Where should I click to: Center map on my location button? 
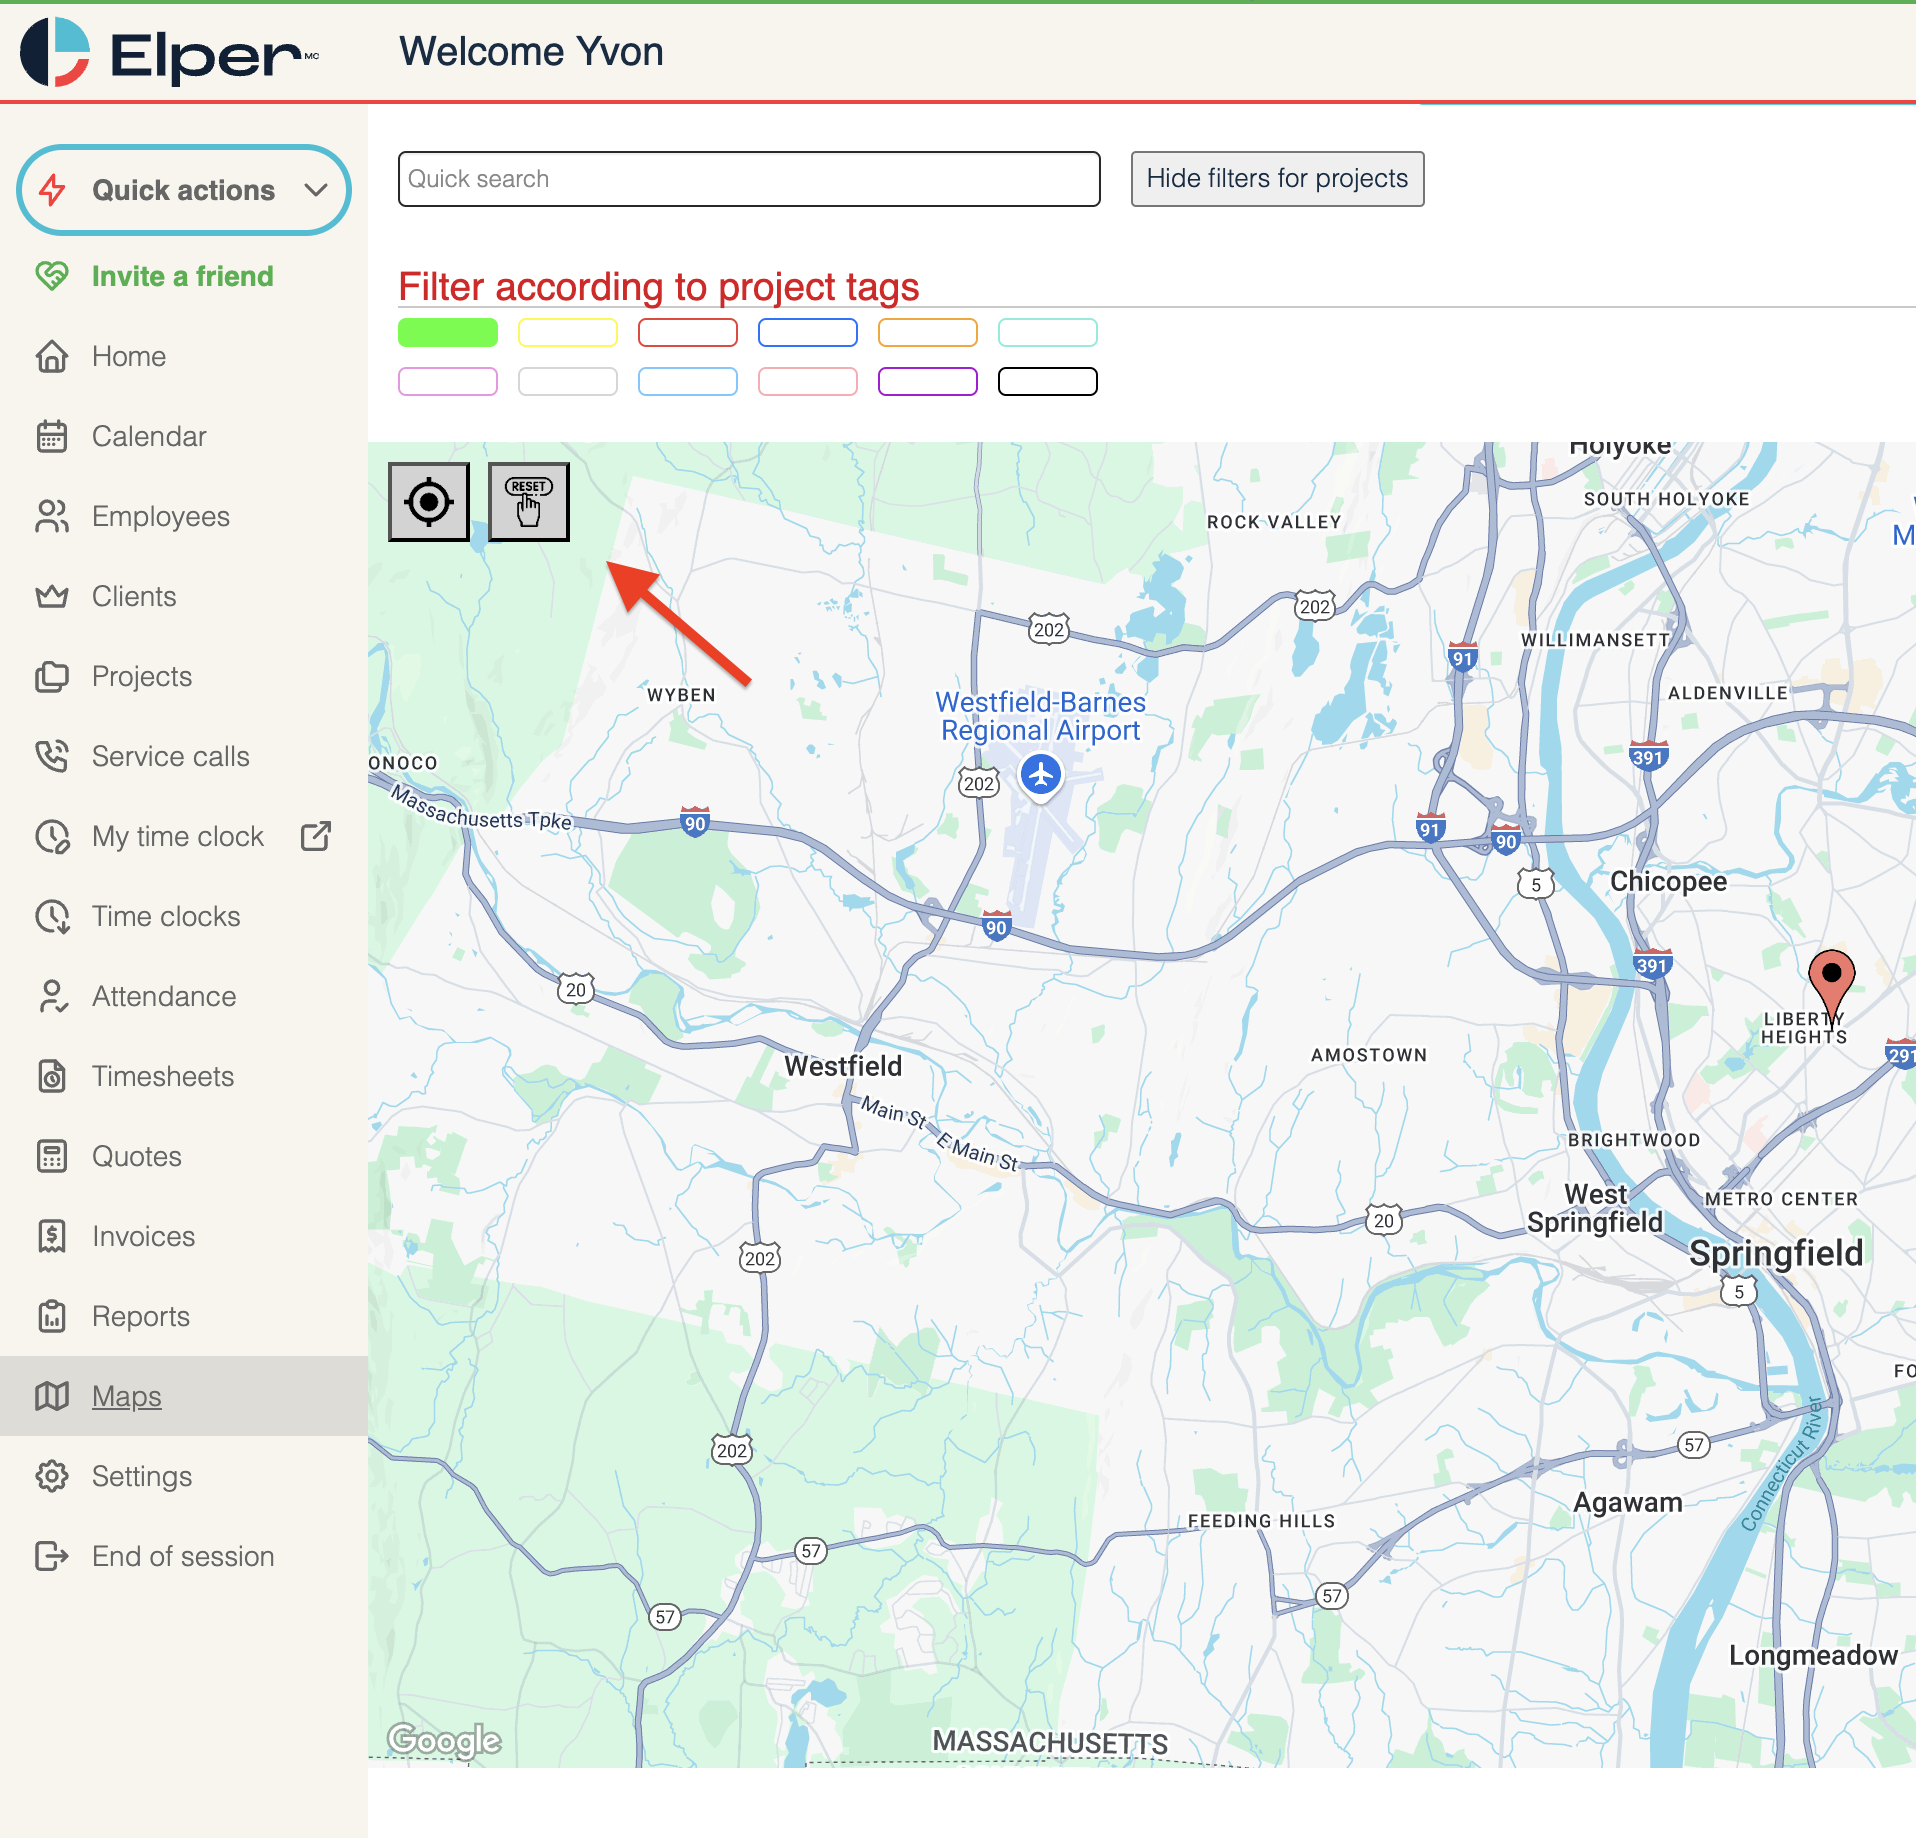[429, 501]
